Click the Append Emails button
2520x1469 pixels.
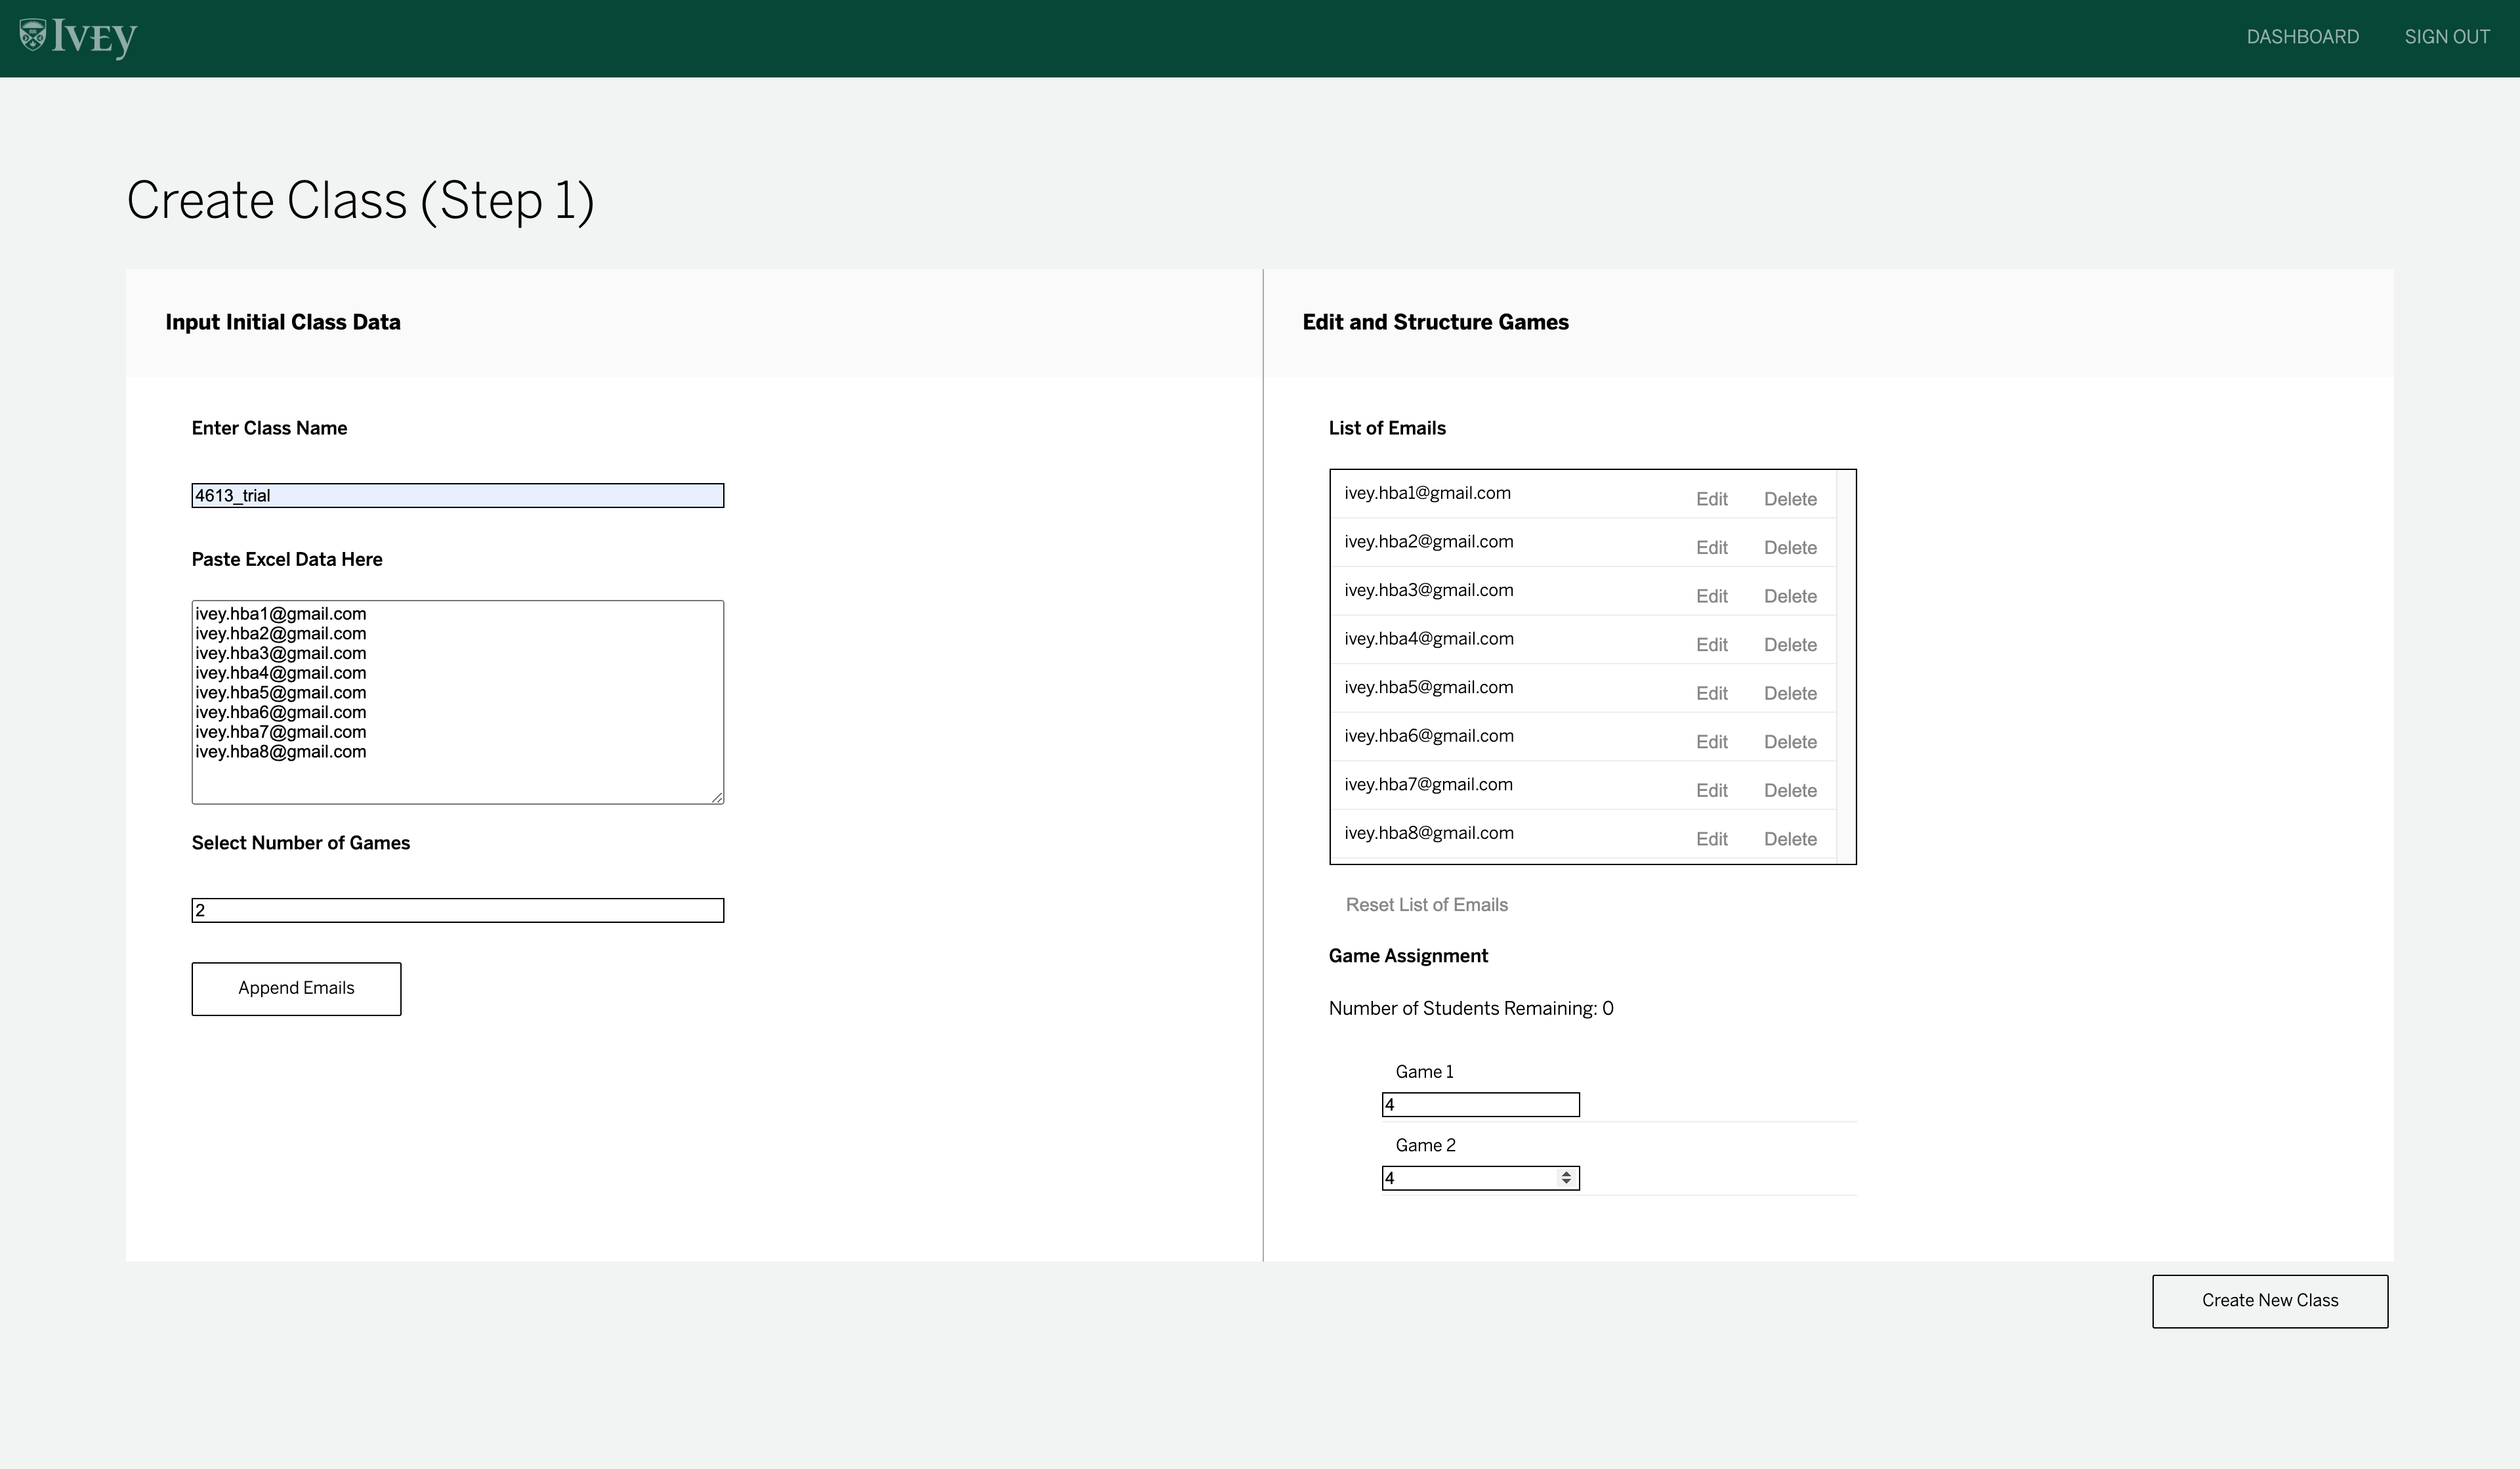click(296, 988)
